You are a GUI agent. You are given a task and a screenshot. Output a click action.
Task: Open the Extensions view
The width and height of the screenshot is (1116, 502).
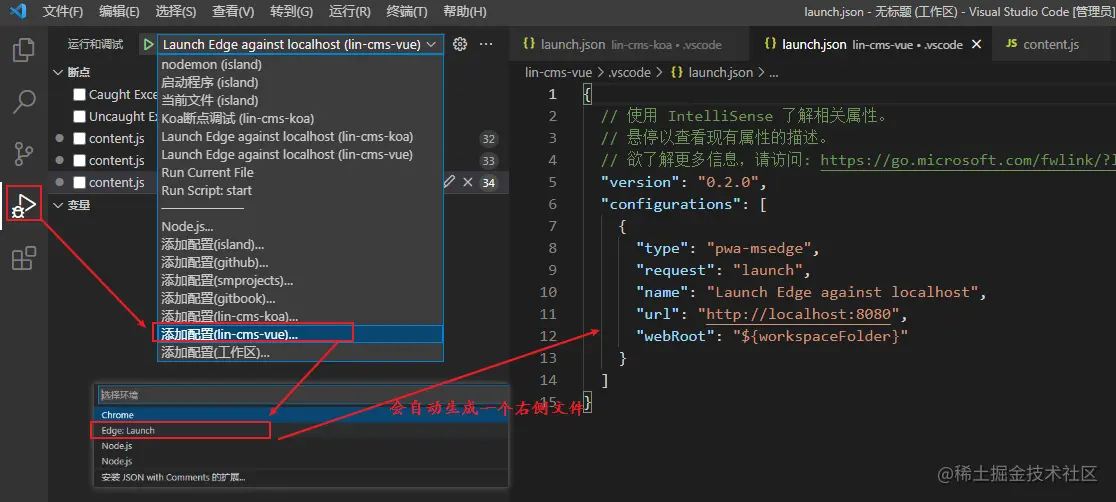point(23,258)
